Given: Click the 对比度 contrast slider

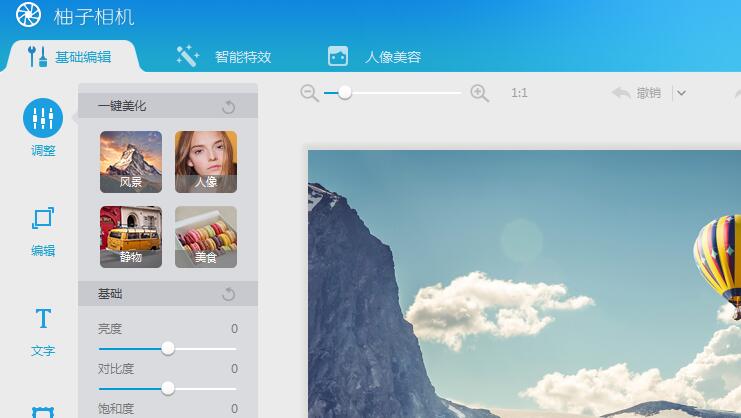Looking at the screenshot, I should click(x=168, y=389).
